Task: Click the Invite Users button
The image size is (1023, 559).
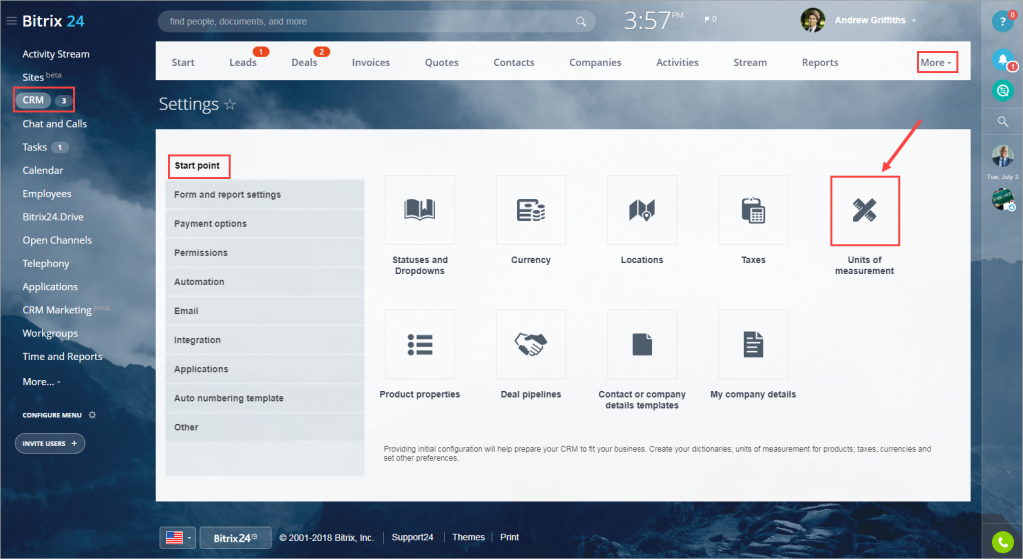Action: 50,444
